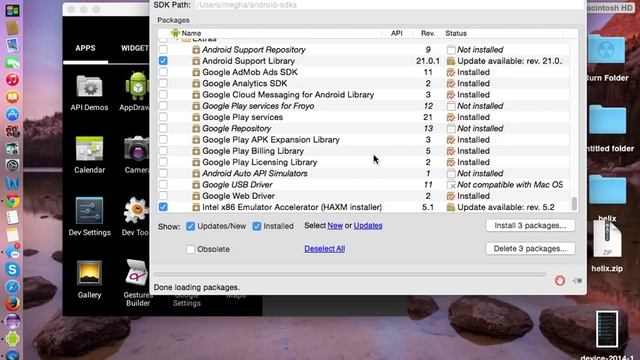The height and width of the screenshot is (360, 640).
Task: Select Google Cloud Messaging for Android Library
Action: (364, 94)
